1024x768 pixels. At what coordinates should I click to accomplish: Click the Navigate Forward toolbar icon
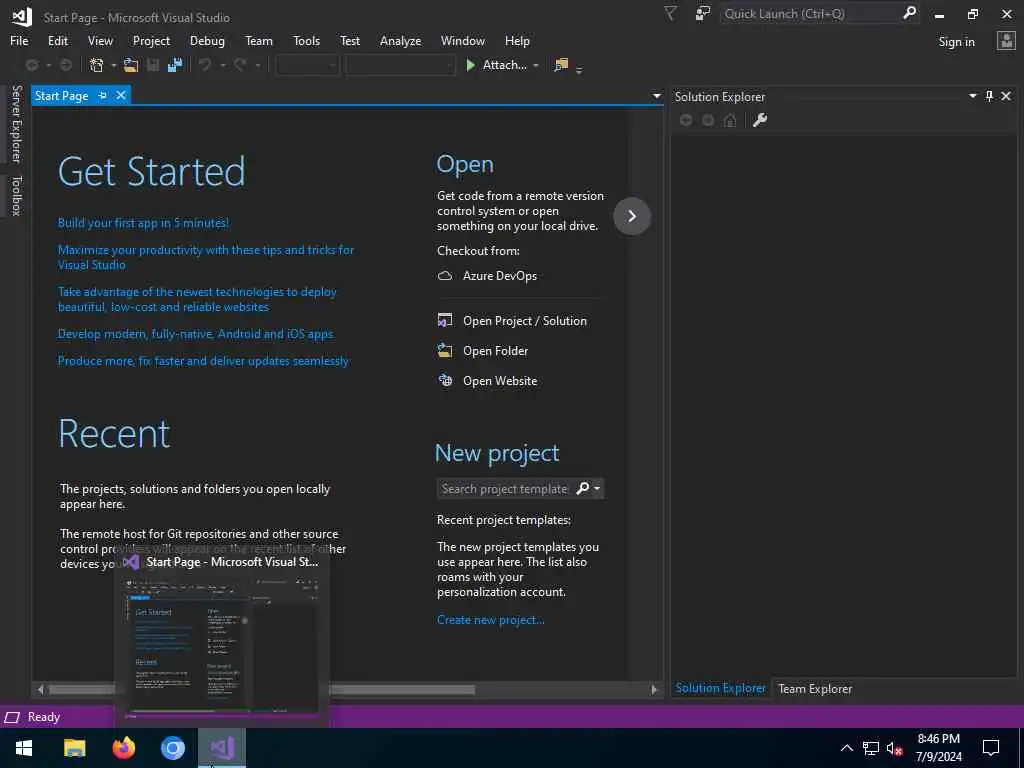coord(65,65)
